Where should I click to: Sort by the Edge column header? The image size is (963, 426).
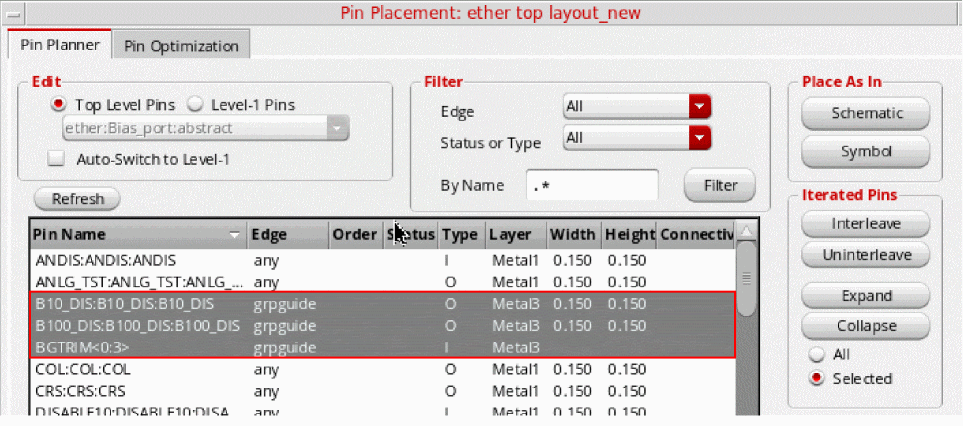(x=288, y=234)
